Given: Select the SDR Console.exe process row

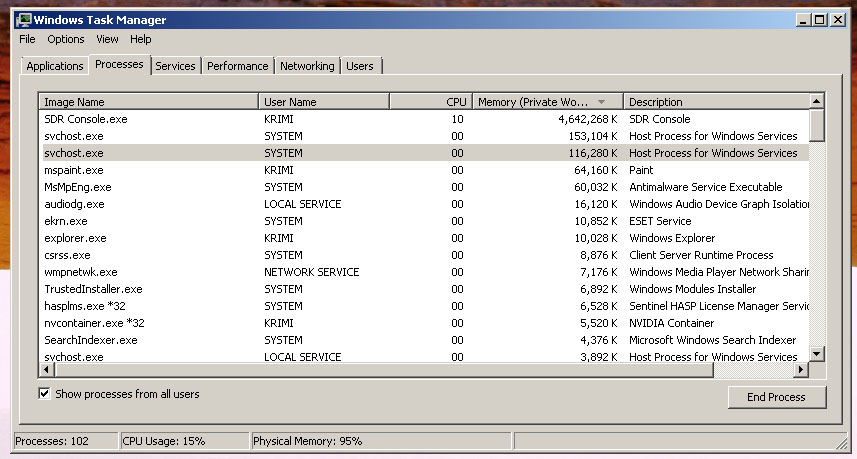Looking at the screenshot, I should pos(85,119).
